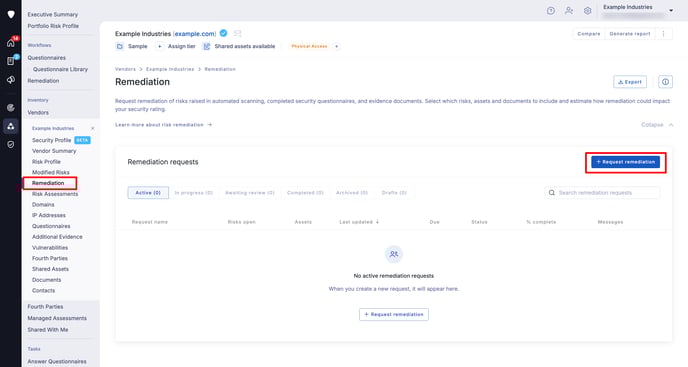The image size is (688, 367).
Task: Collapse the remediation description section
Action: pyautogui.click(x=657, y=125)
